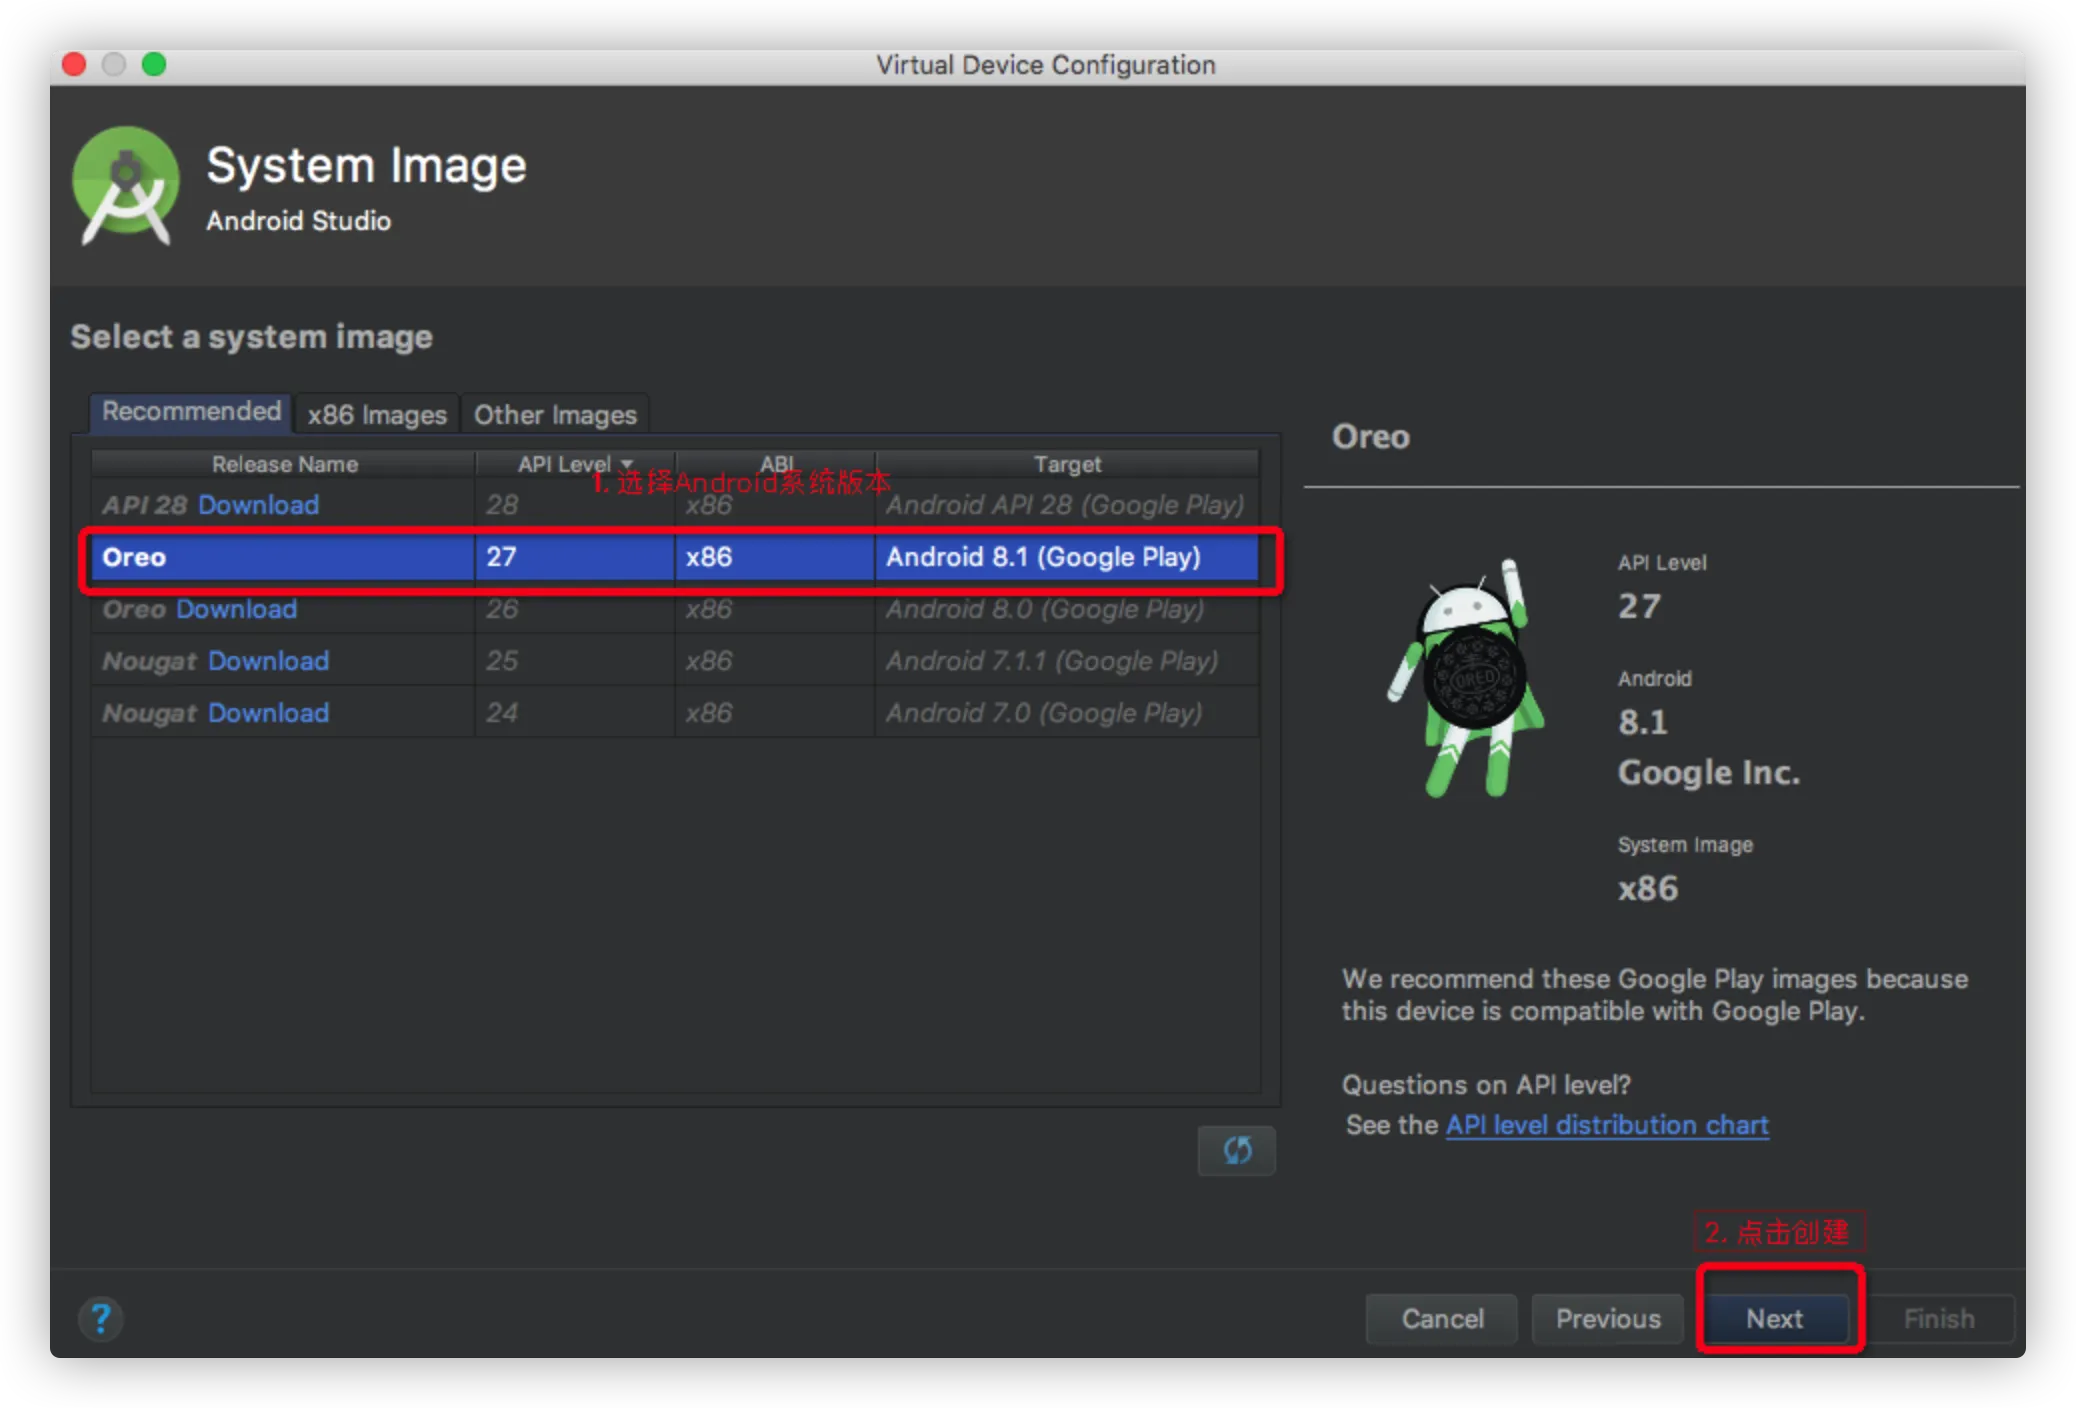
Task: Click the Oreo Android mascot image
Action: tap(1468, 680)
